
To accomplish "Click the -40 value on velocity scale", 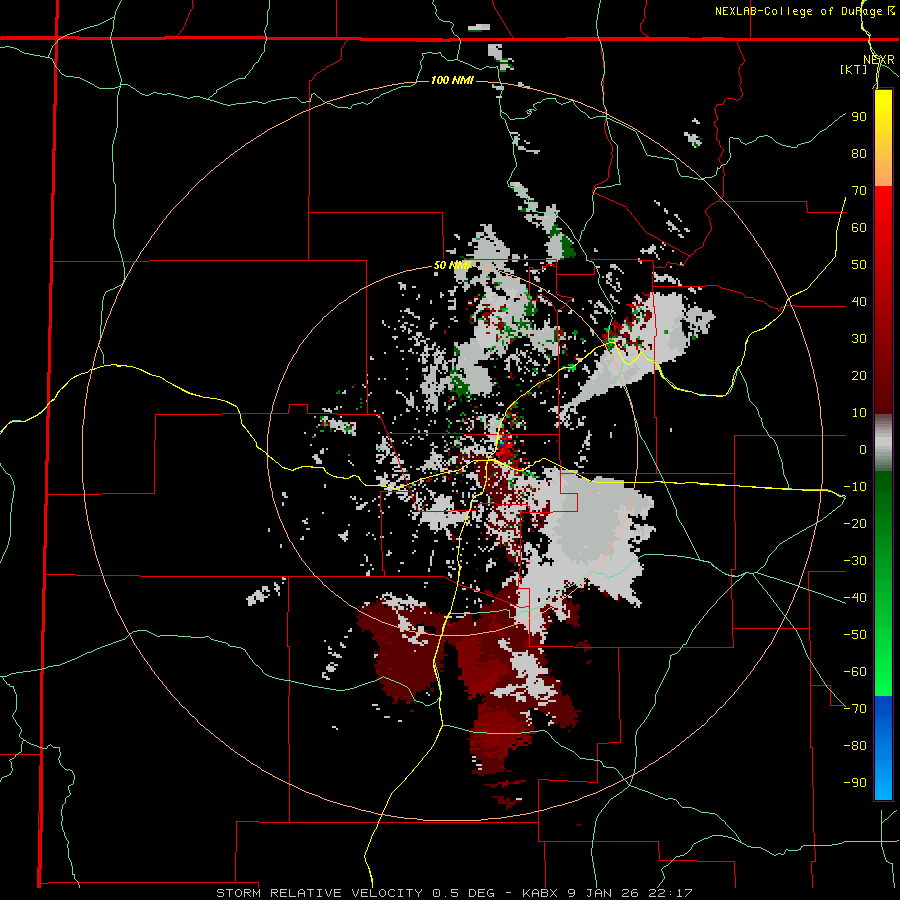I will [855, 598].
